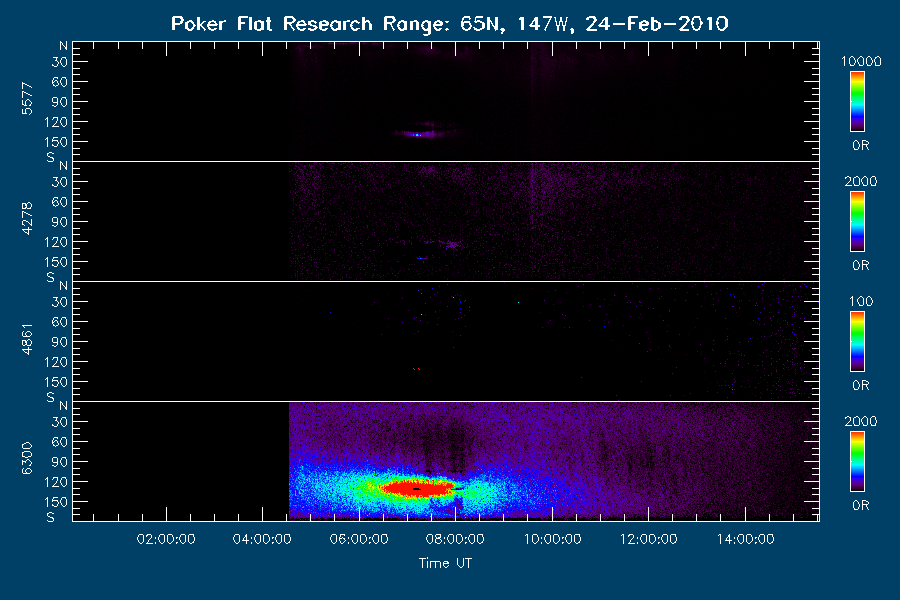Click the 100 color scale maximum label

pyautogui.click(x=861, y=301)
